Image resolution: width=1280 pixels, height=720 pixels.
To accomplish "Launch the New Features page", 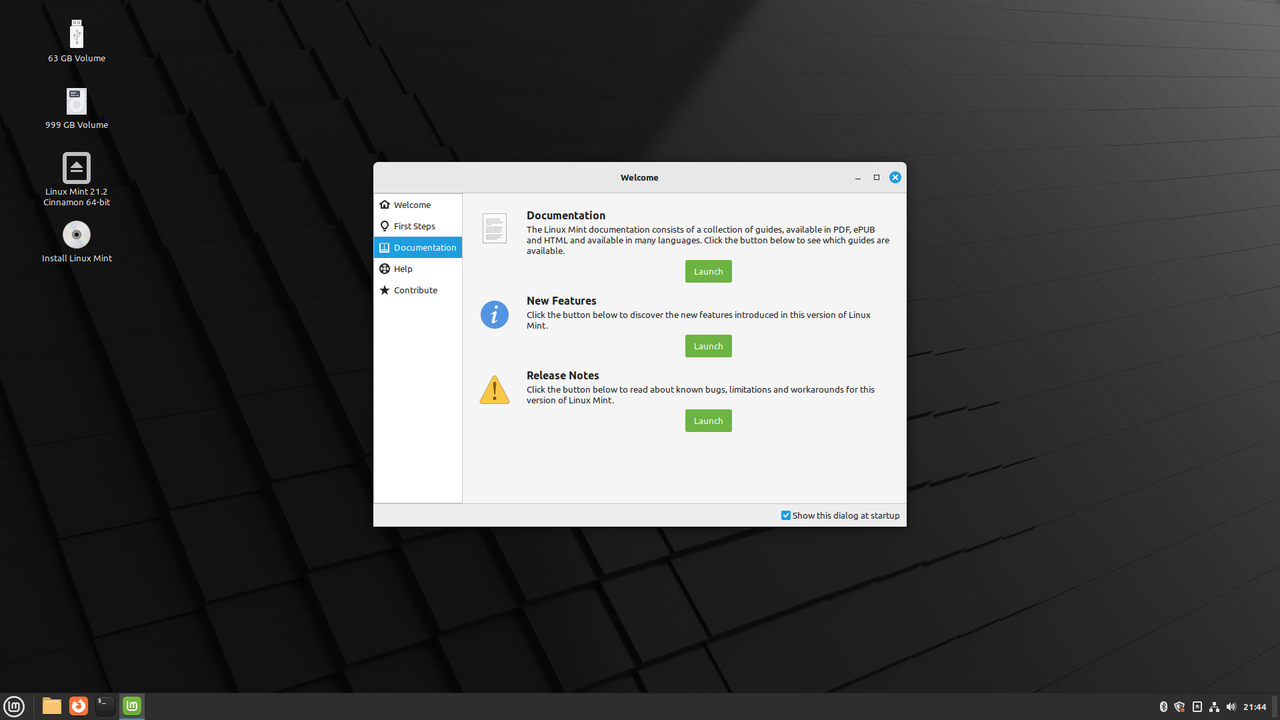I will point(708,346).
